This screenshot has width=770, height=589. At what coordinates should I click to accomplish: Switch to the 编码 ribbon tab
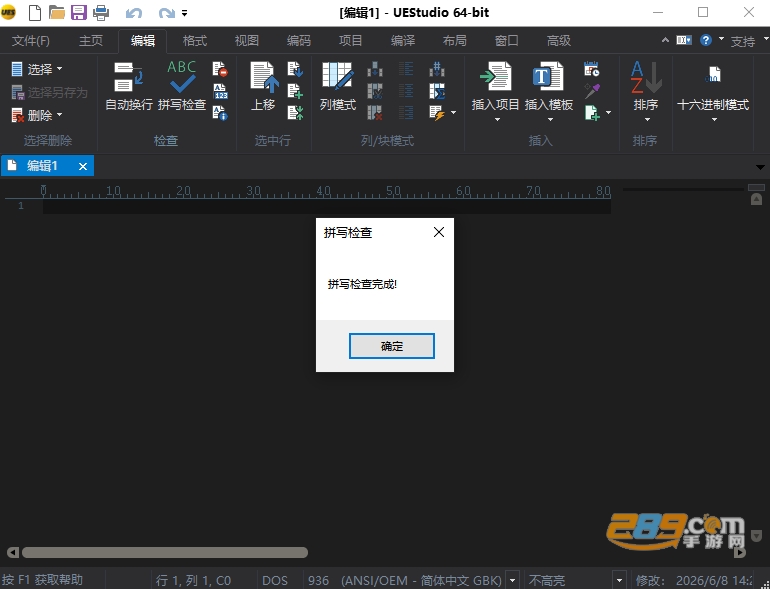pyautogui.click(x=299, y=41)
